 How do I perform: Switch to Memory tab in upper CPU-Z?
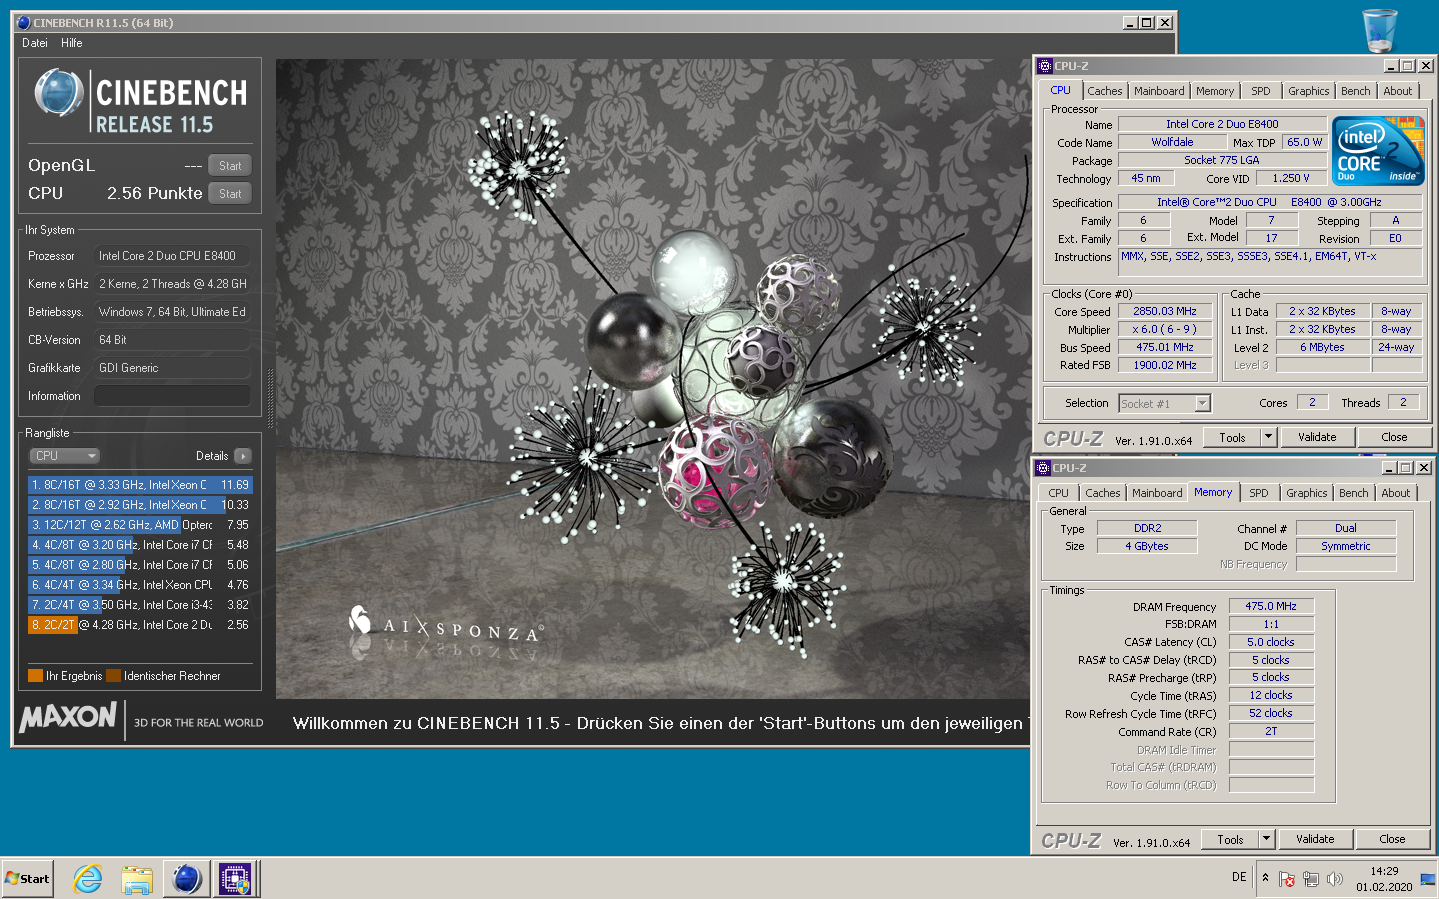[x=1215, y=91]
